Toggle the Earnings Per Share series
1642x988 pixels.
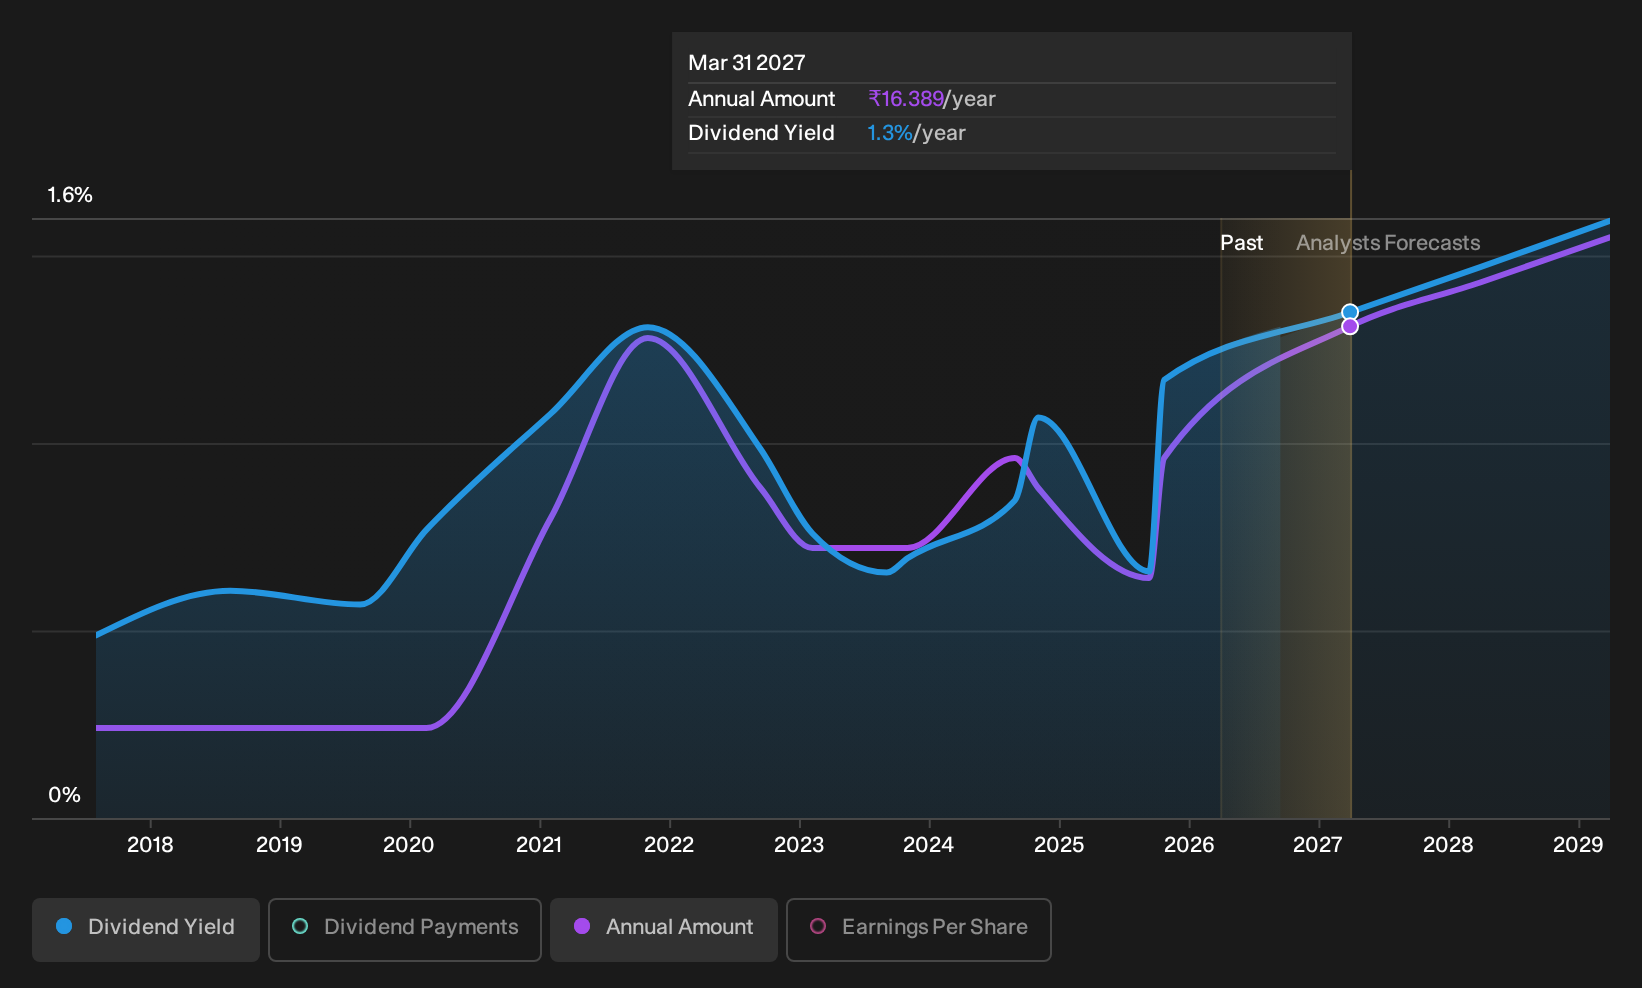pos(919,930)
